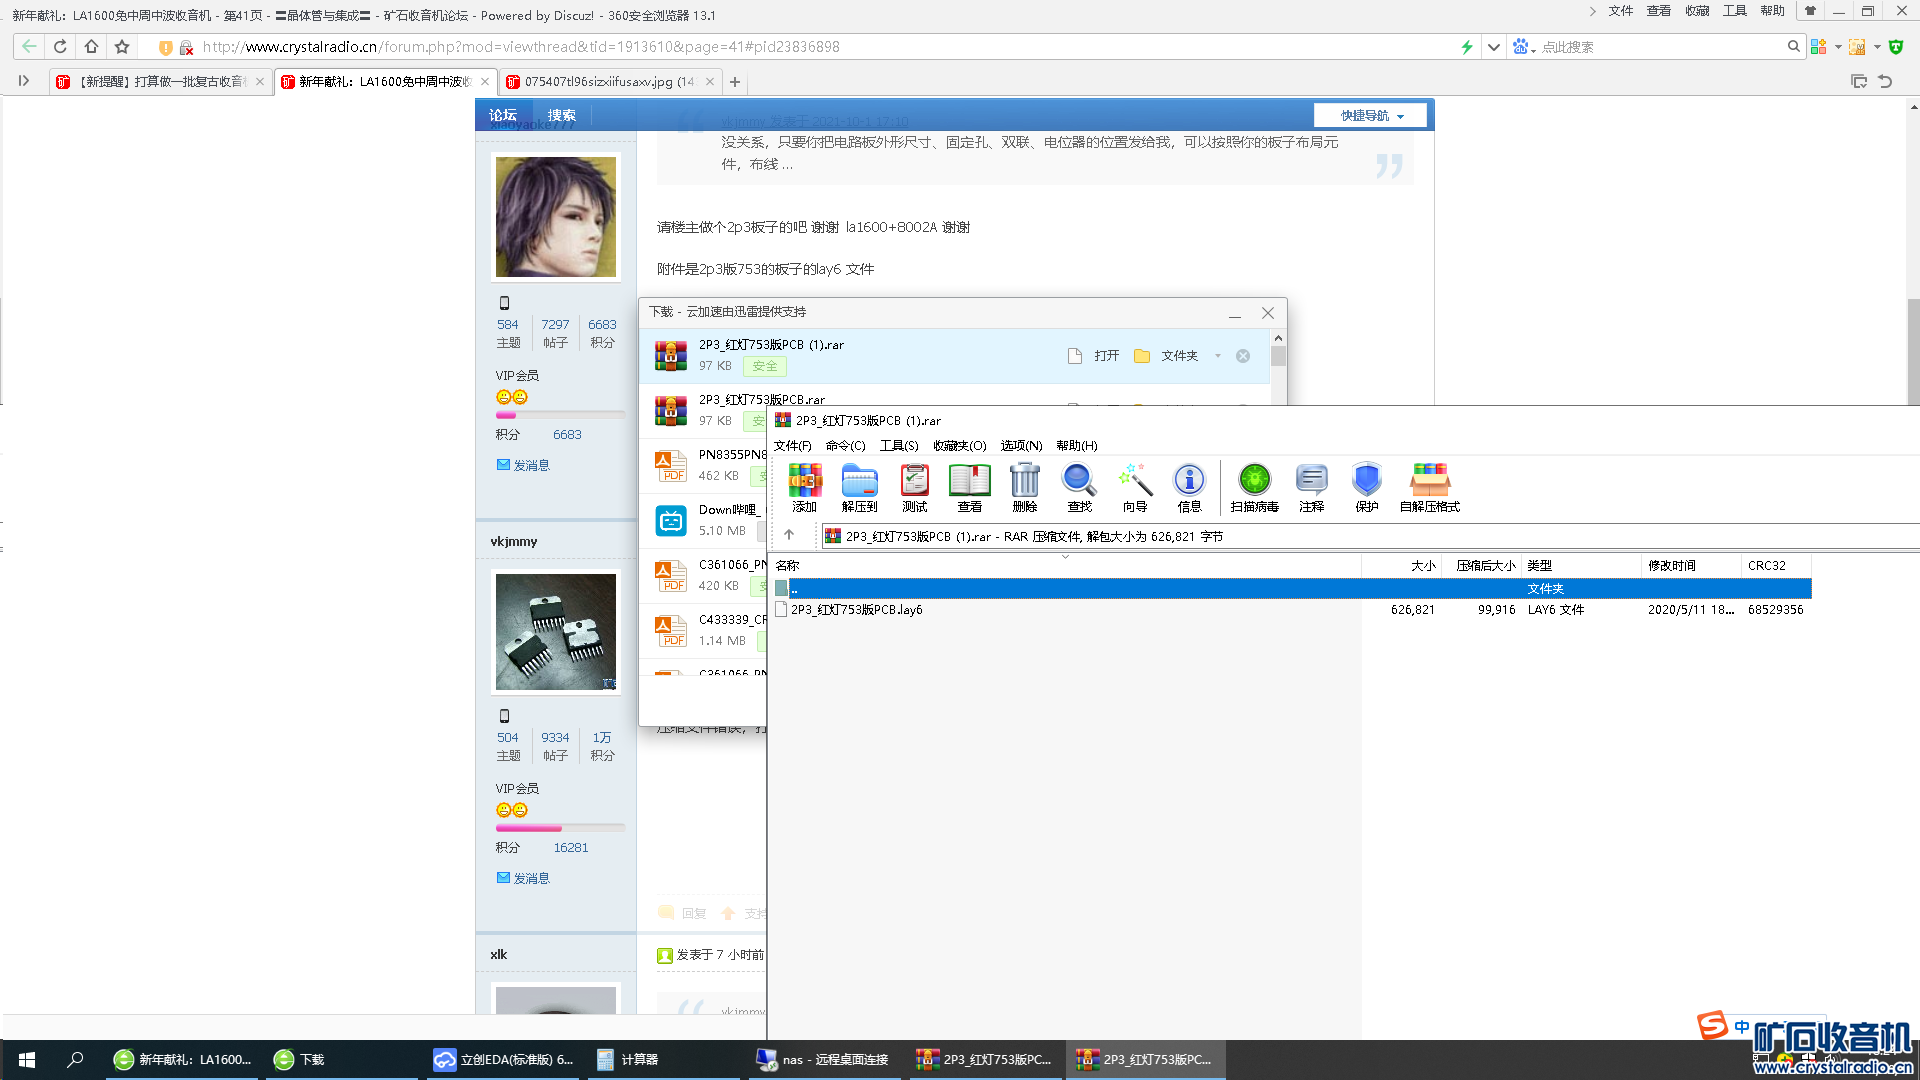Click the restore closed tab undo icon

[x=1885, y=82]
